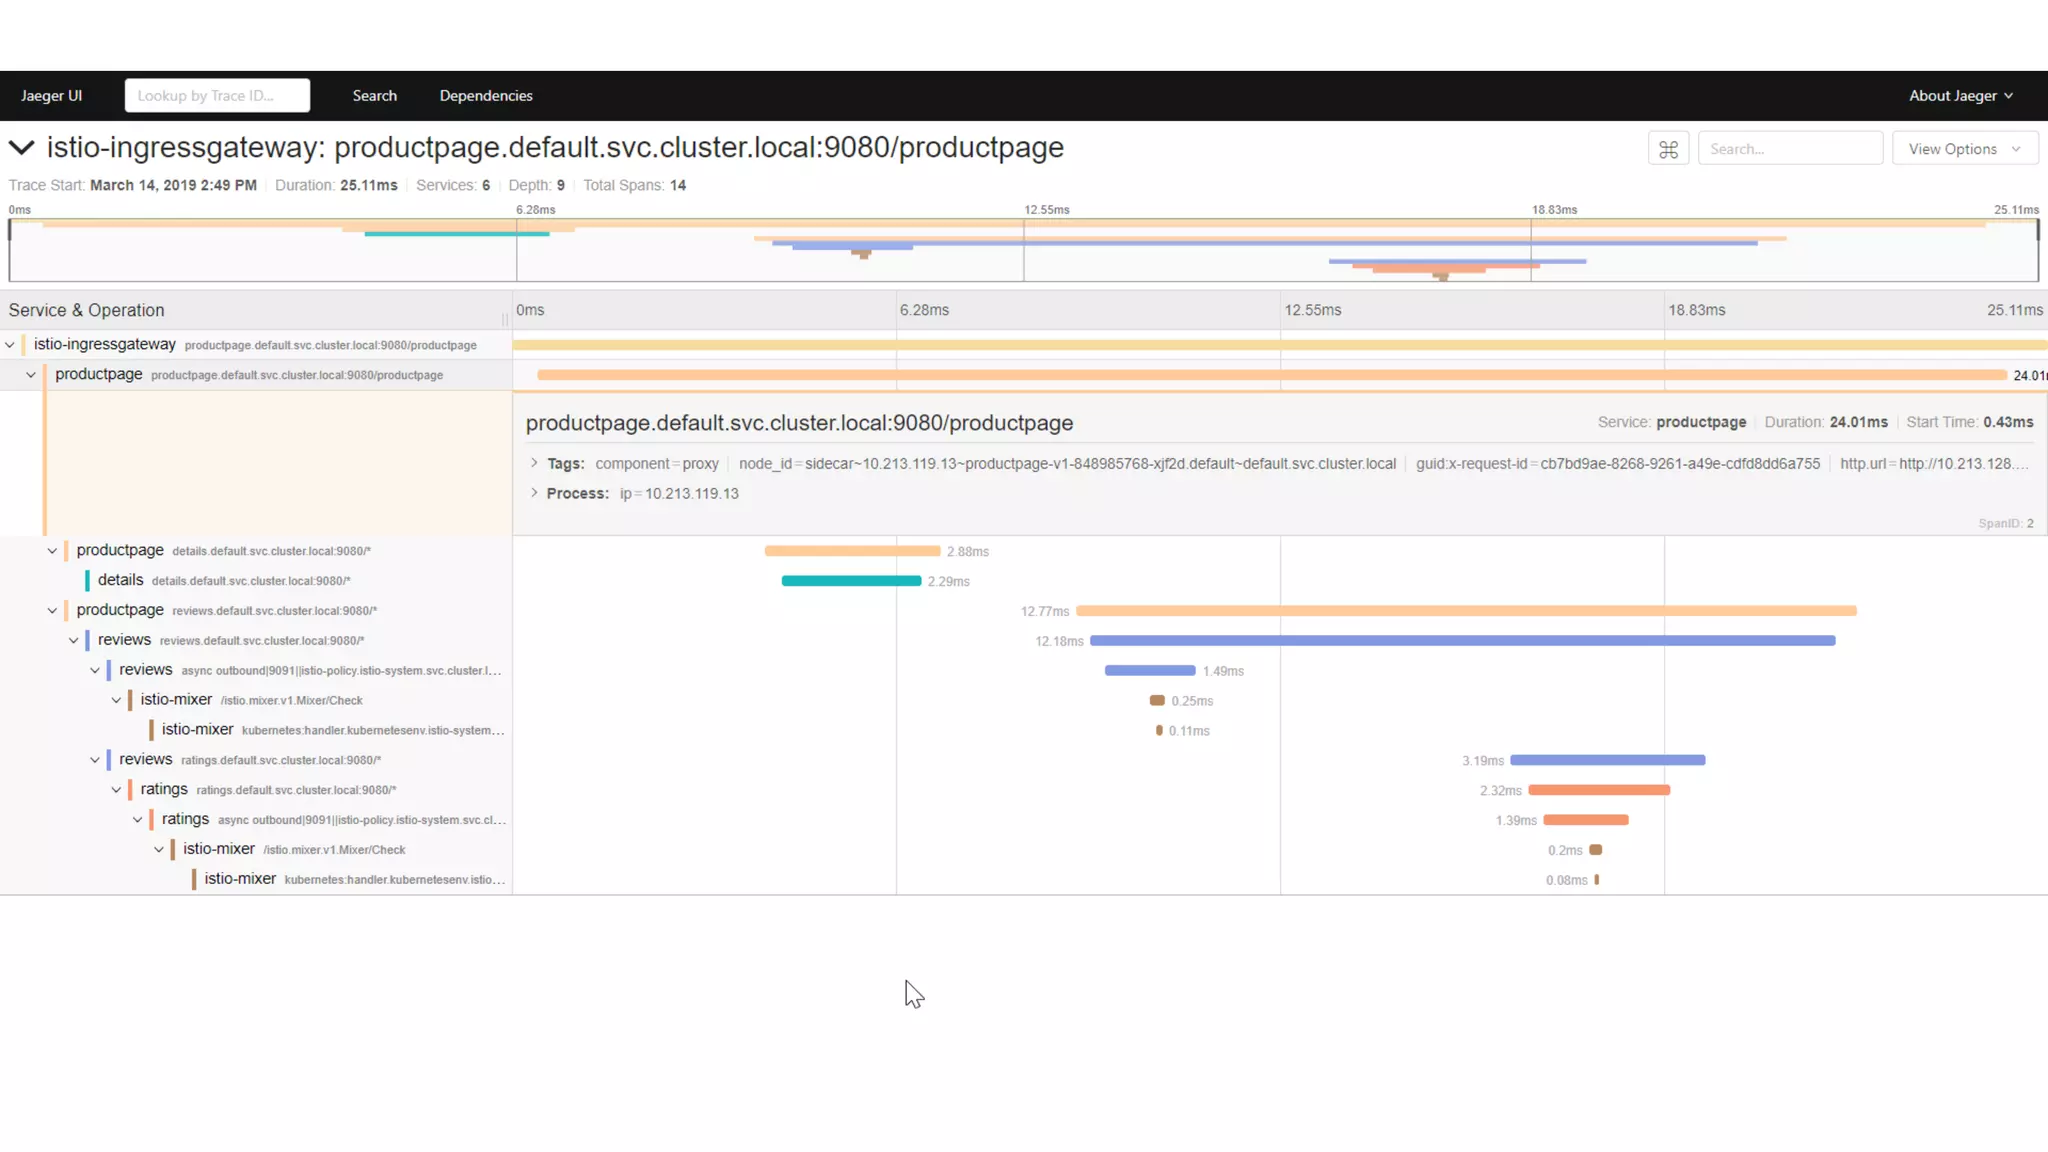Viewport: 2048px width, 1152px height.
Task: Click the keyboard shortcuts command icon
Action: pyautogui.click(x=1668, y=149)
